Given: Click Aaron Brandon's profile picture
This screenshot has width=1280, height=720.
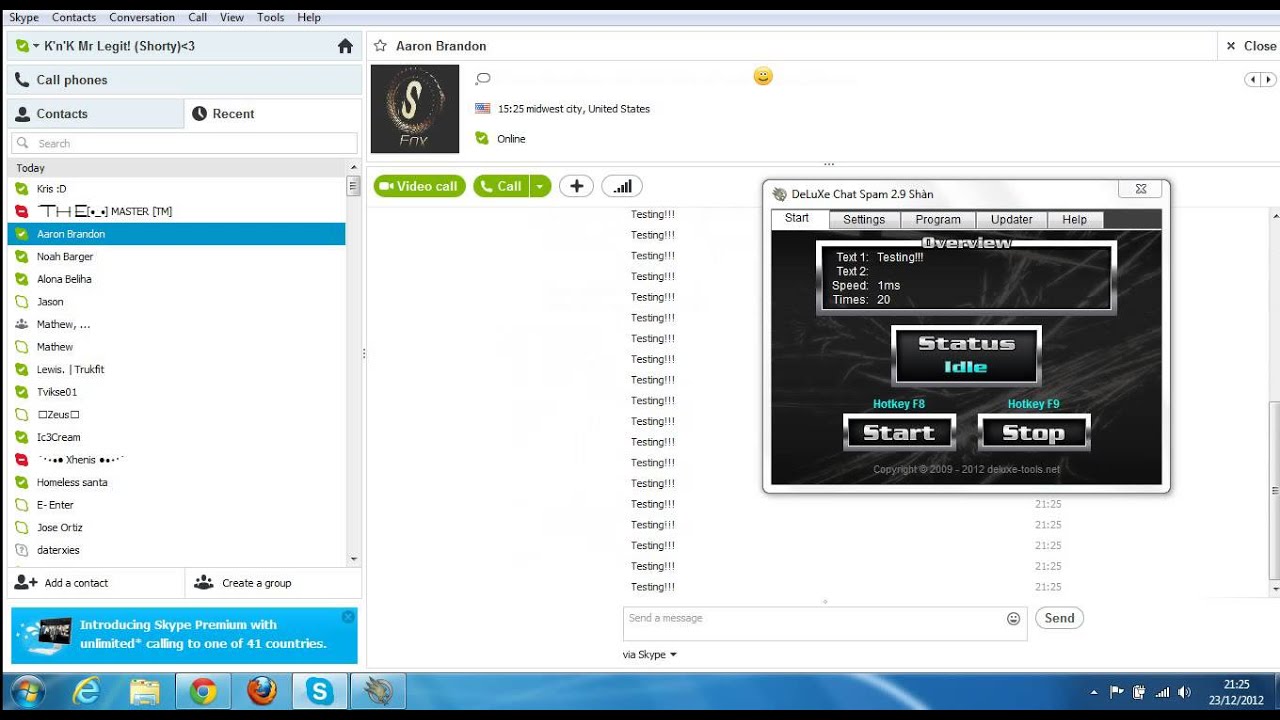Looking at the screenshot, I should point(415,109).
